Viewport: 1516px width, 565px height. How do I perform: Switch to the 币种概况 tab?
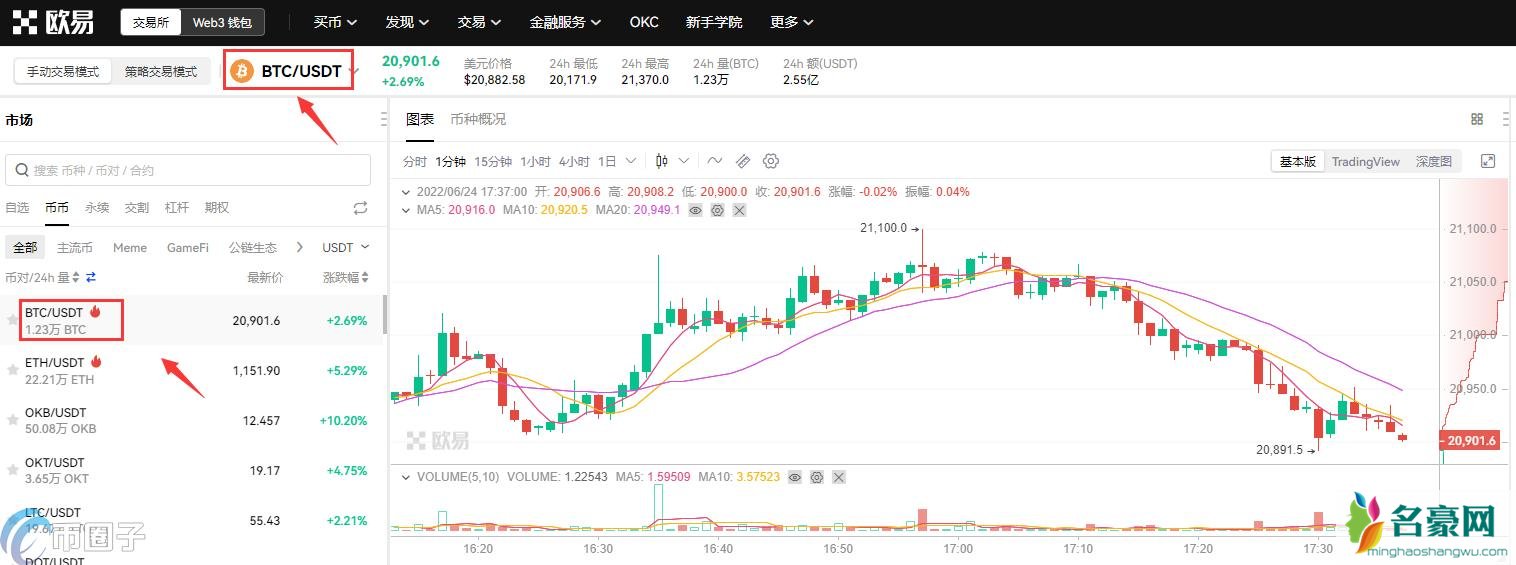point(478,119)
